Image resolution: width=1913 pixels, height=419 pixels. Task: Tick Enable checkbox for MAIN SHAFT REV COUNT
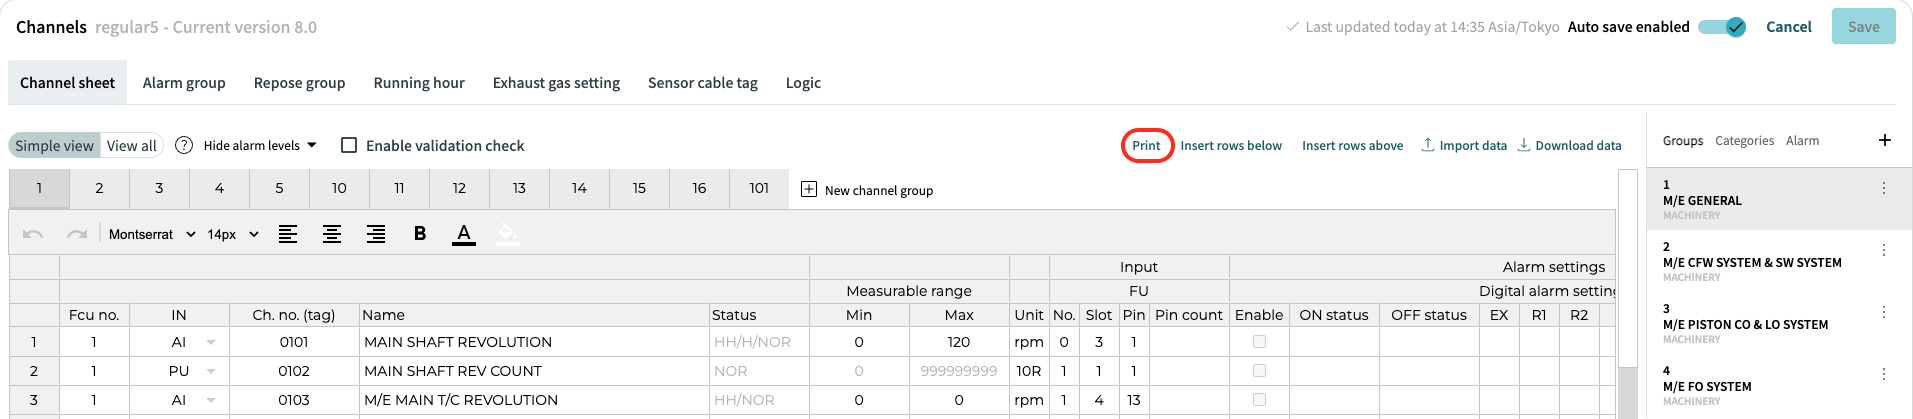[x=1259, y=371]
